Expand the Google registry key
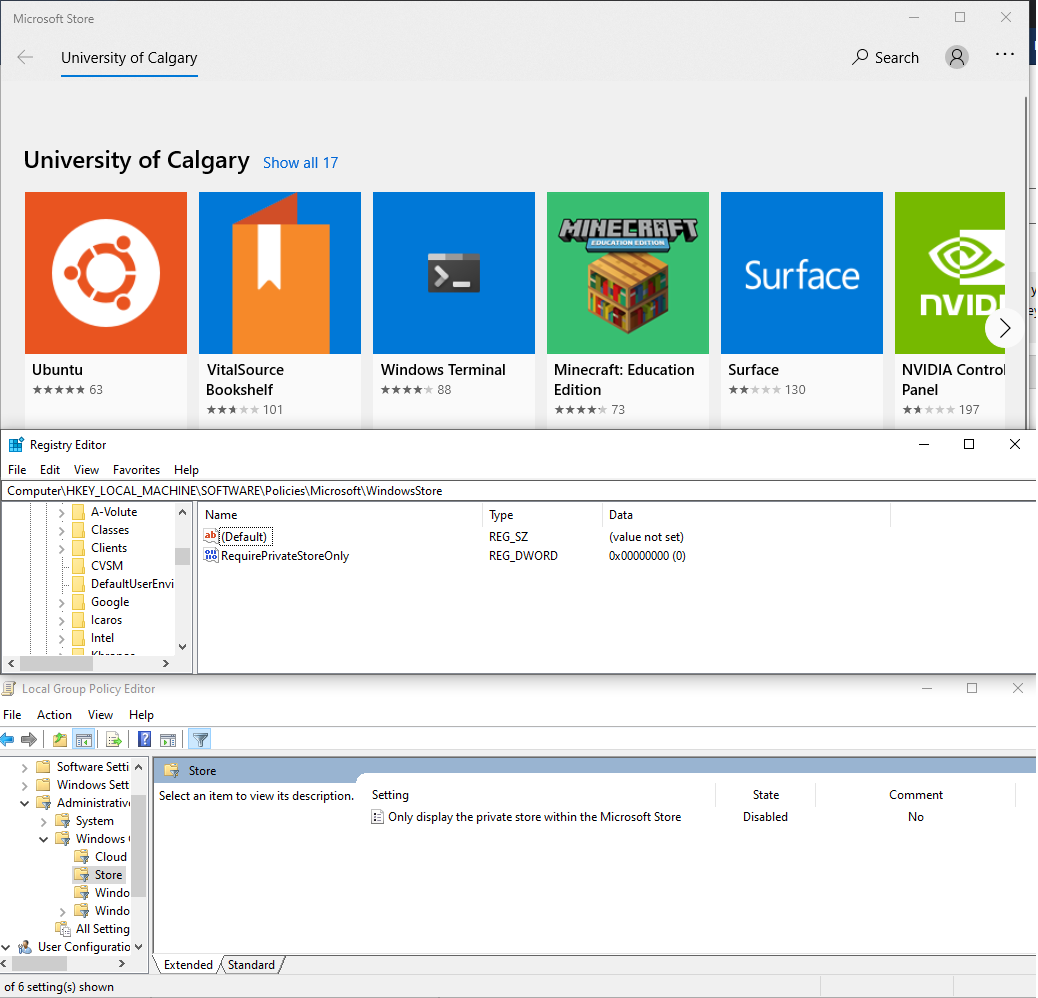 [61, 602]
